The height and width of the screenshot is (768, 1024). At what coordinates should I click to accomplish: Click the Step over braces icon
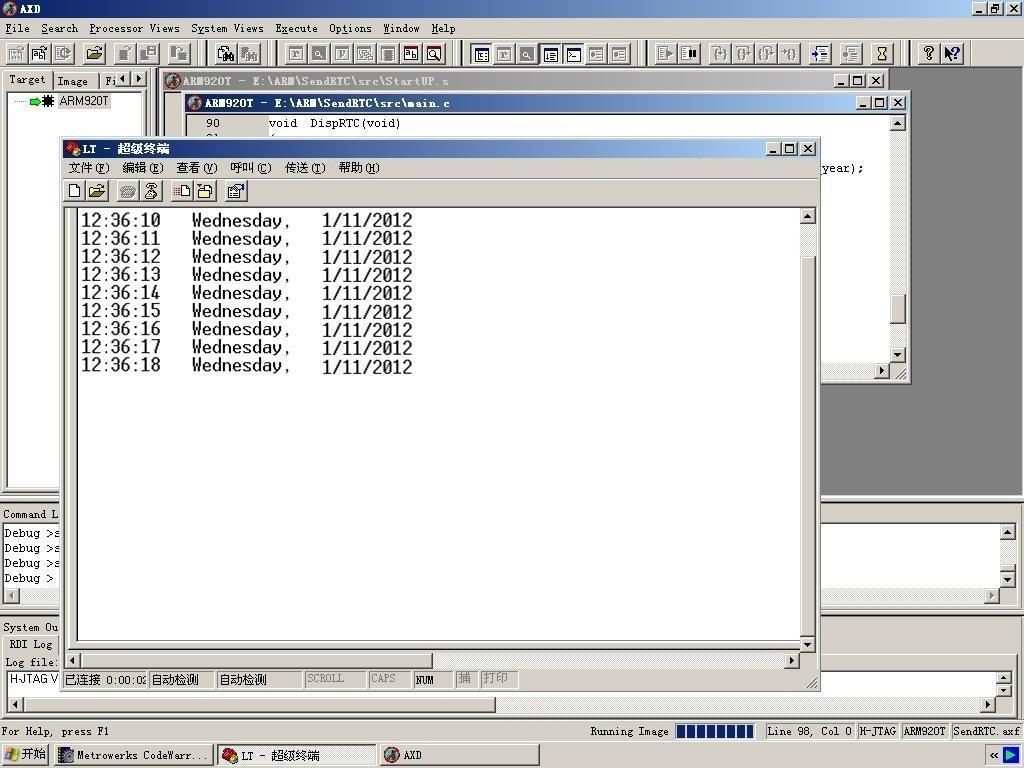[x=743, y=53]
